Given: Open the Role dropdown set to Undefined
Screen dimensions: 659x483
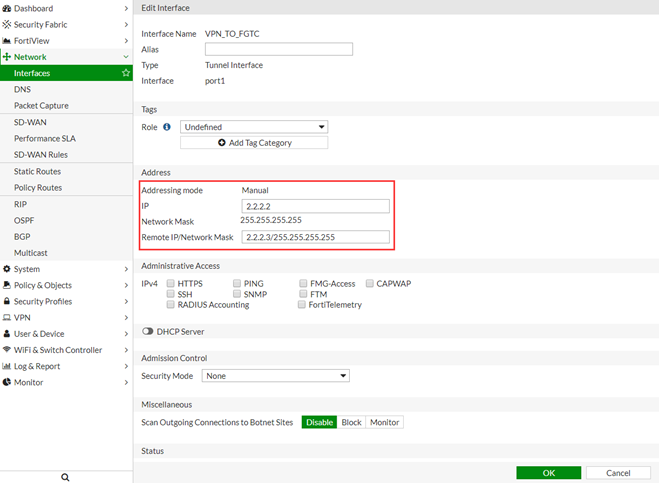Looking at the screenshot, I should (x=256, y=127).
